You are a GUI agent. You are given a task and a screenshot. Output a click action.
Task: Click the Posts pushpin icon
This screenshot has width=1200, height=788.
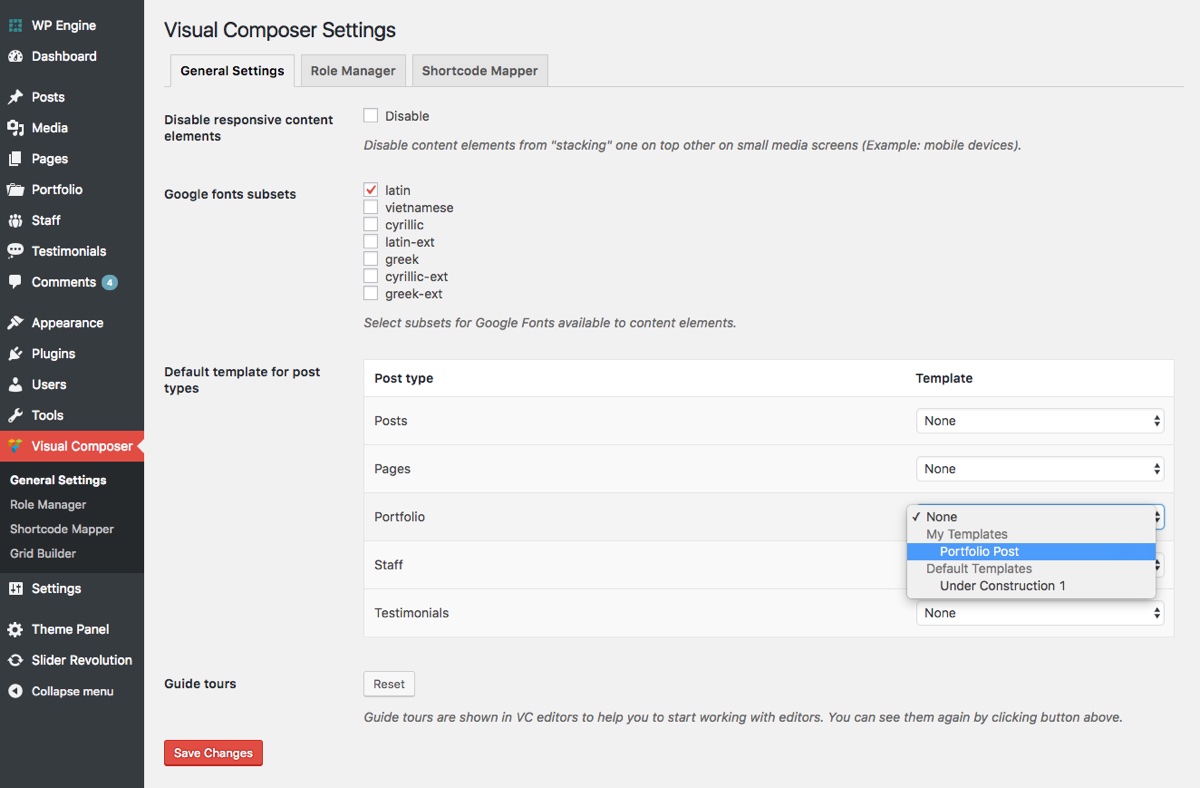[15, 98]
